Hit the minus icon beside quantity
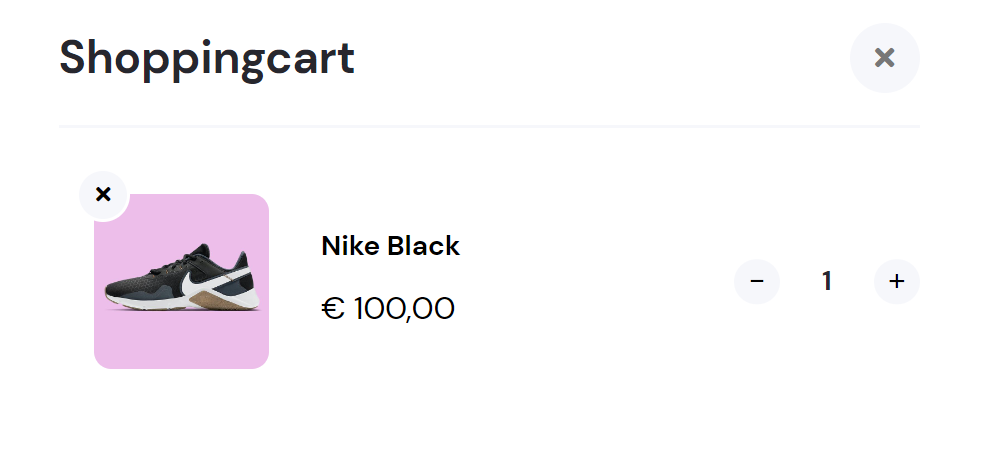998x471 pixels. click(757, 281)
